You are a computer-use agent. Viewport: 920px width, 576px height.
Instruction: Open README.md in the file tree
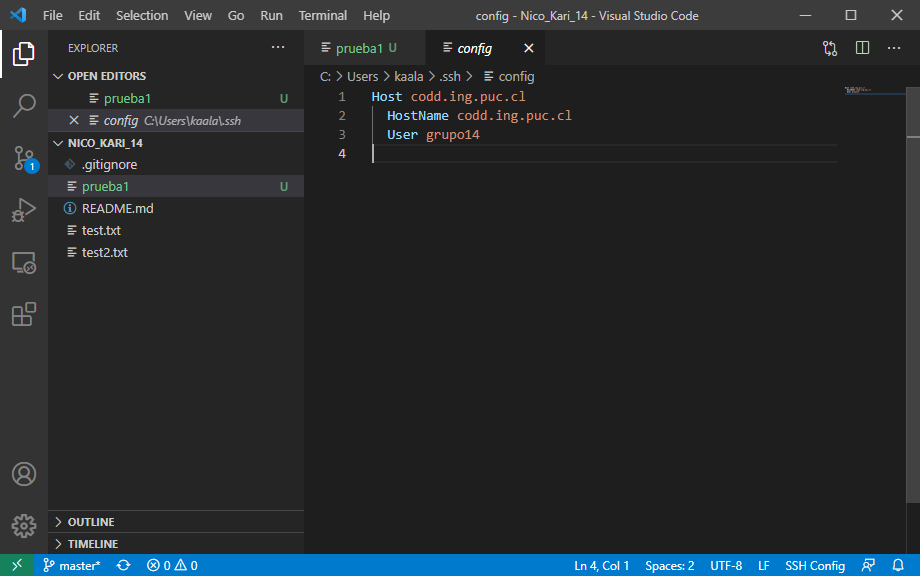pyautogui.click(x=176, y=209)
